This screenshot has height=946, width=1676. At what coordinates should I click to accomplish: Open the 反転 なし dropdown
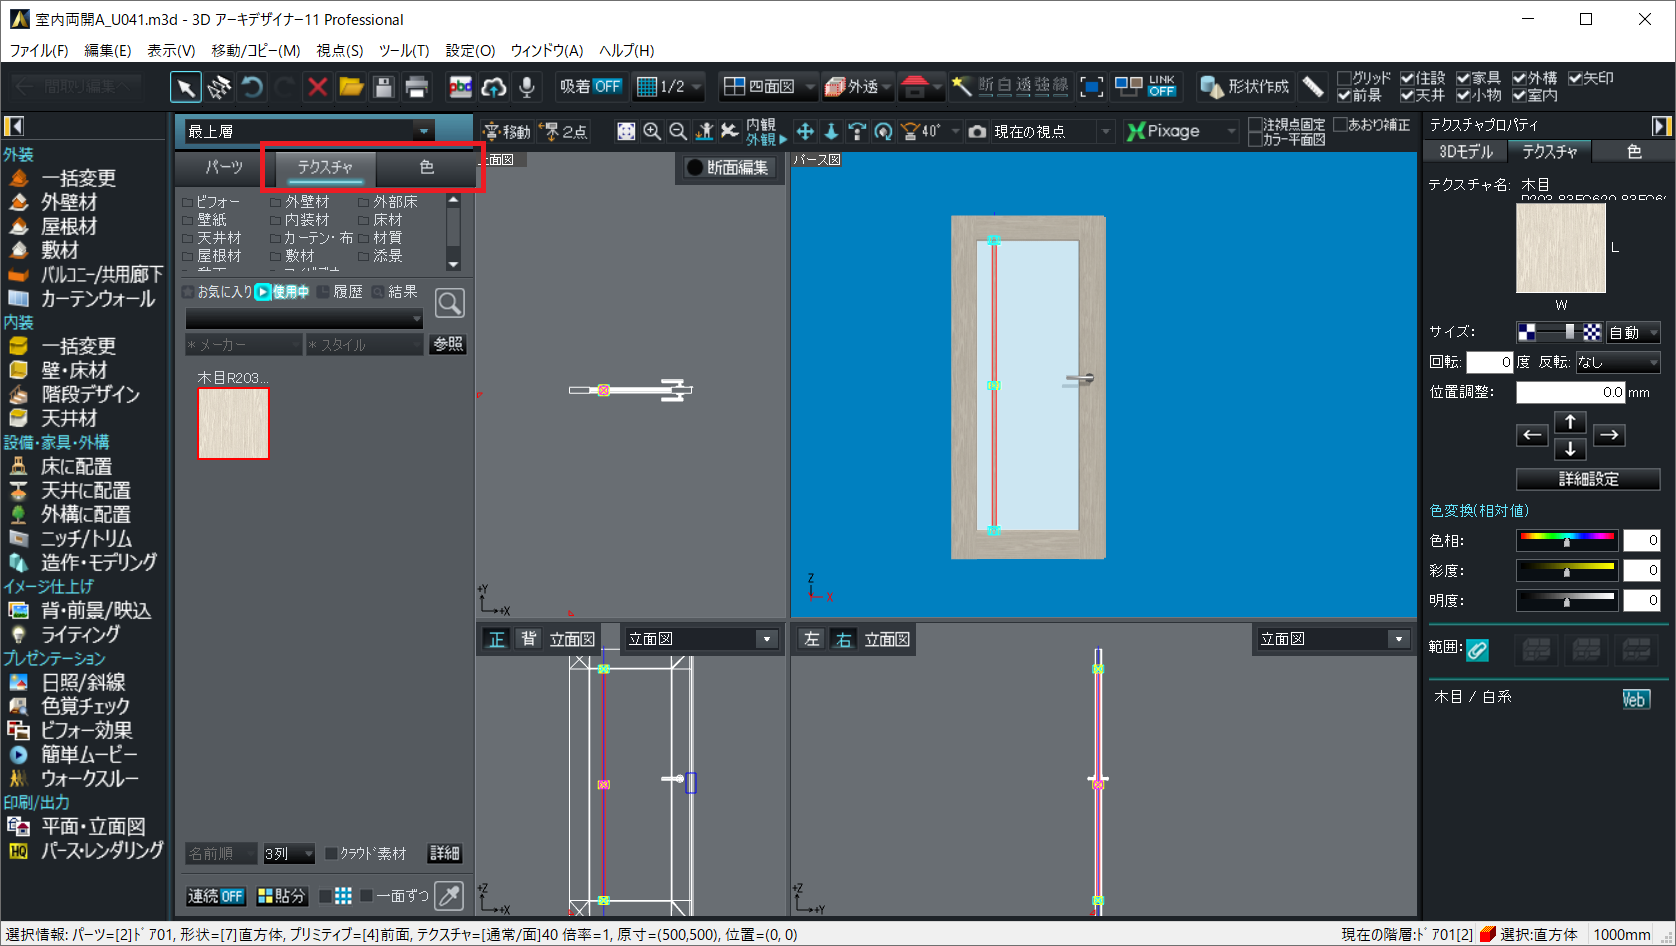coord(1618,362)
